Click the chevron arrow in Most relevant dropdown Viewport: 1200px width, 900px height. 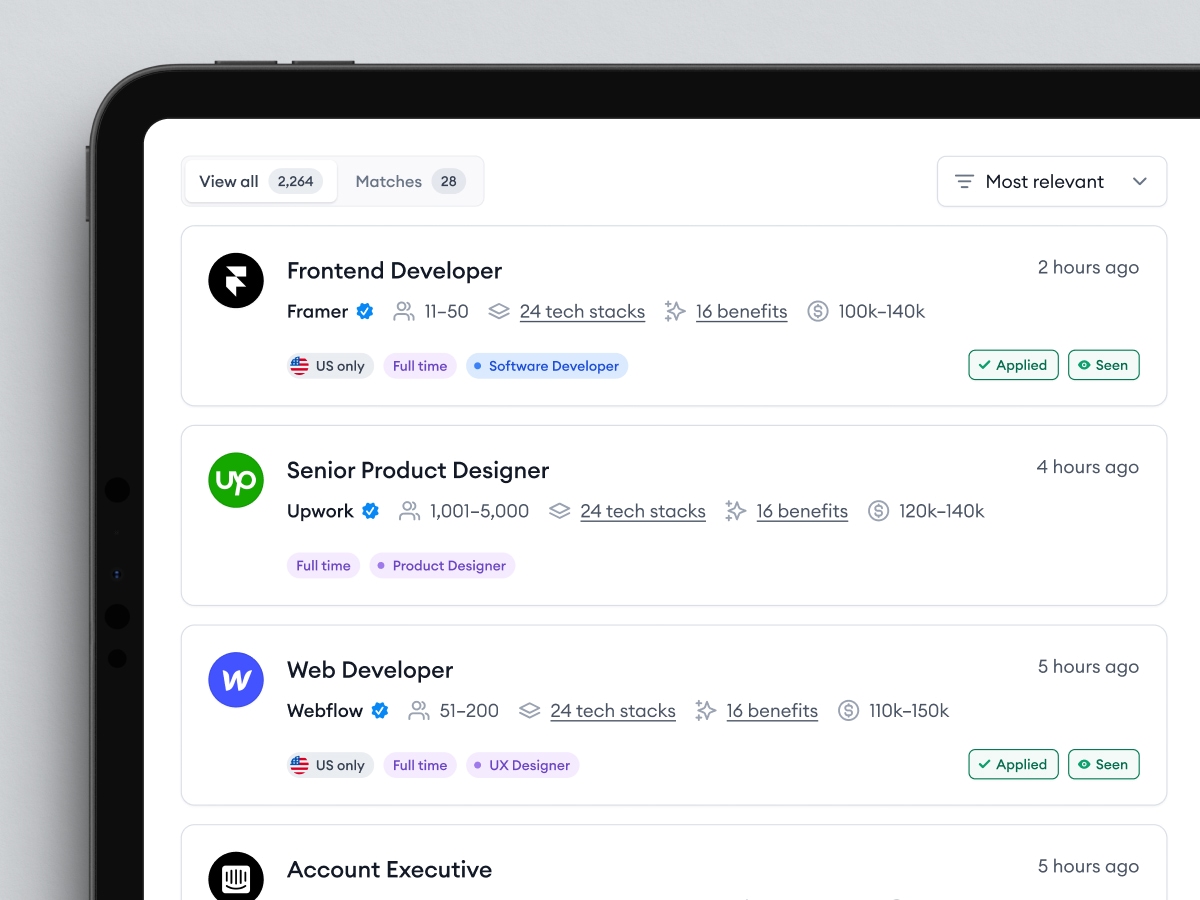[1139, 181]
